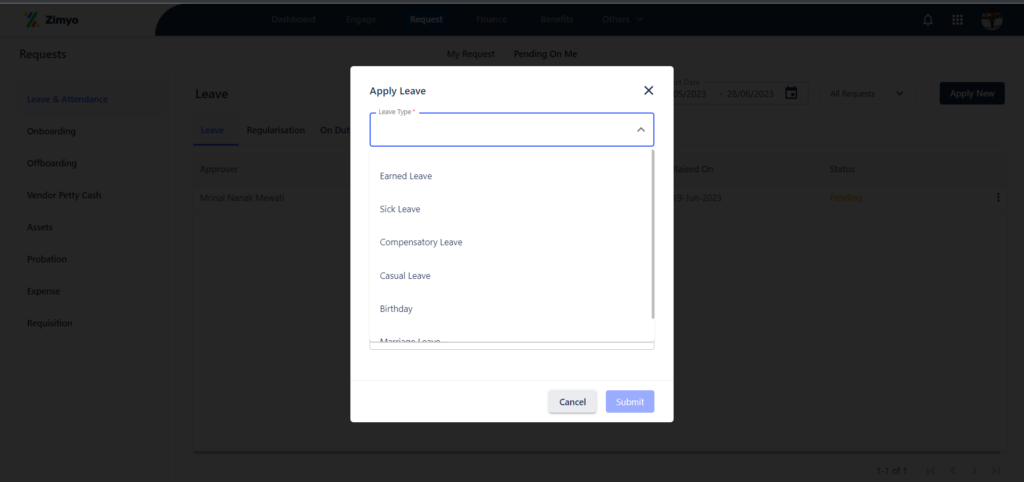Focus the Leave Type input field
This screenshot has height=482, width=1024.
pos(511,130)
